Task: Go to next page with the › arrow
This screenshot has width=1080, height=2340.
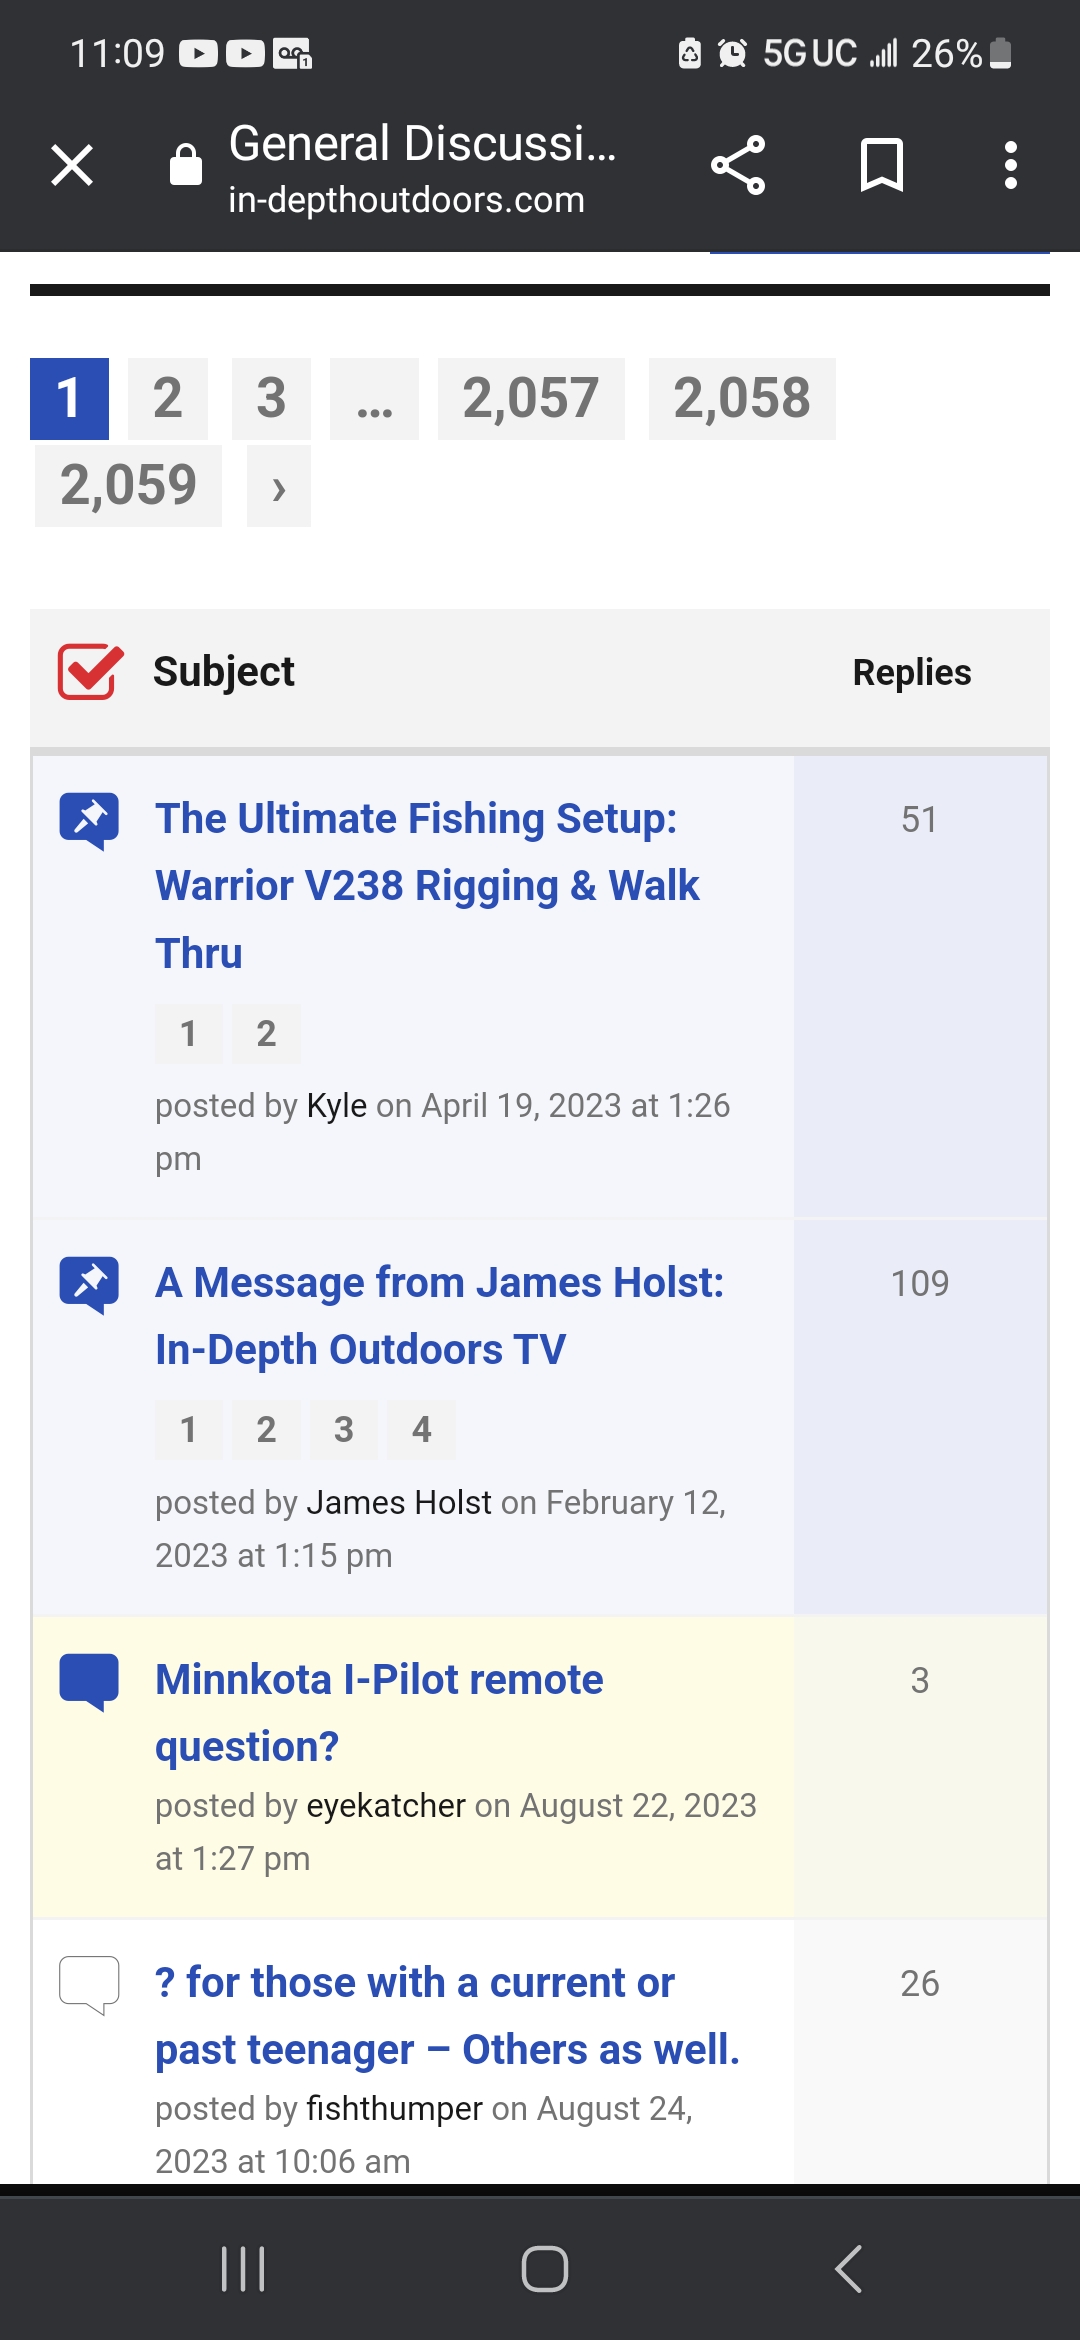Action: pos(279,486)
